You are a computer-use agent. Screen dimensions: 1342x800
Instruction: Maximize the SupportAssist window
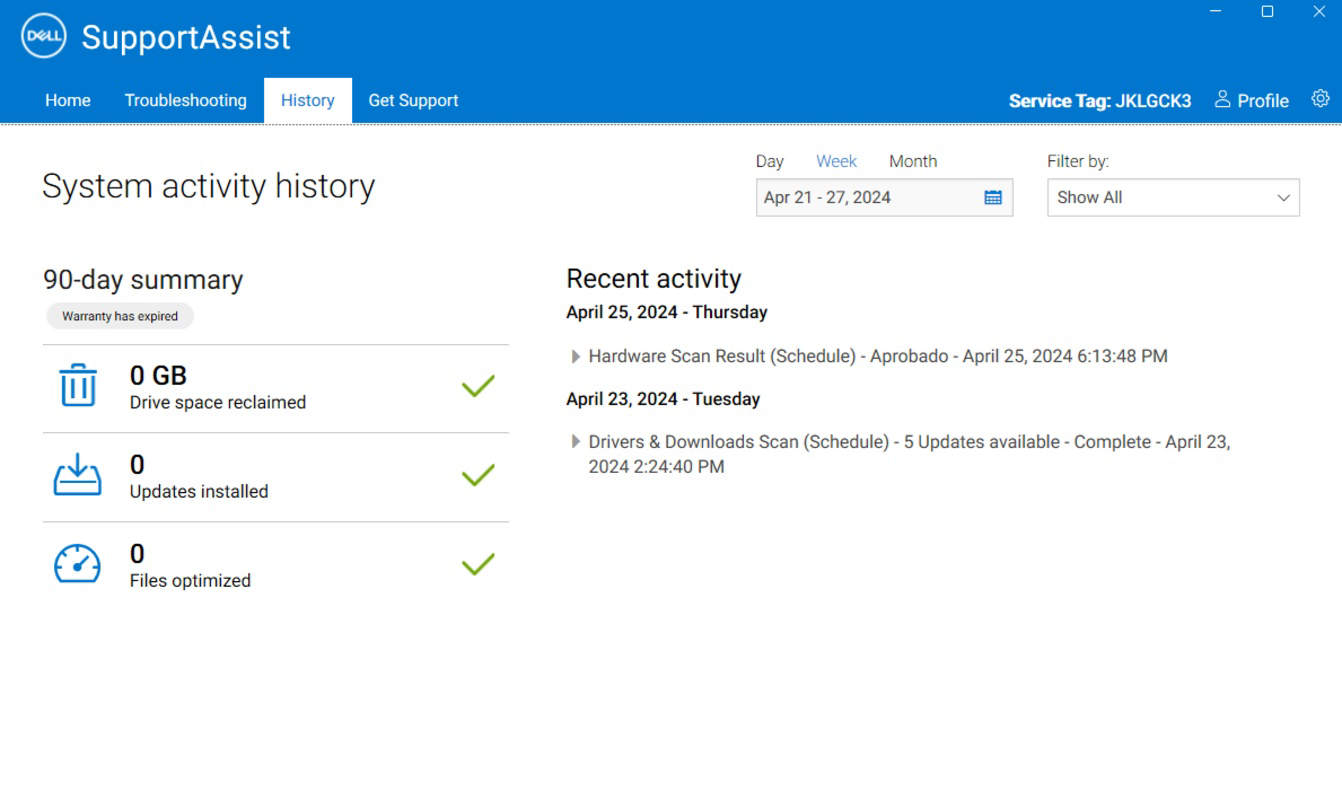point(1267,11)
